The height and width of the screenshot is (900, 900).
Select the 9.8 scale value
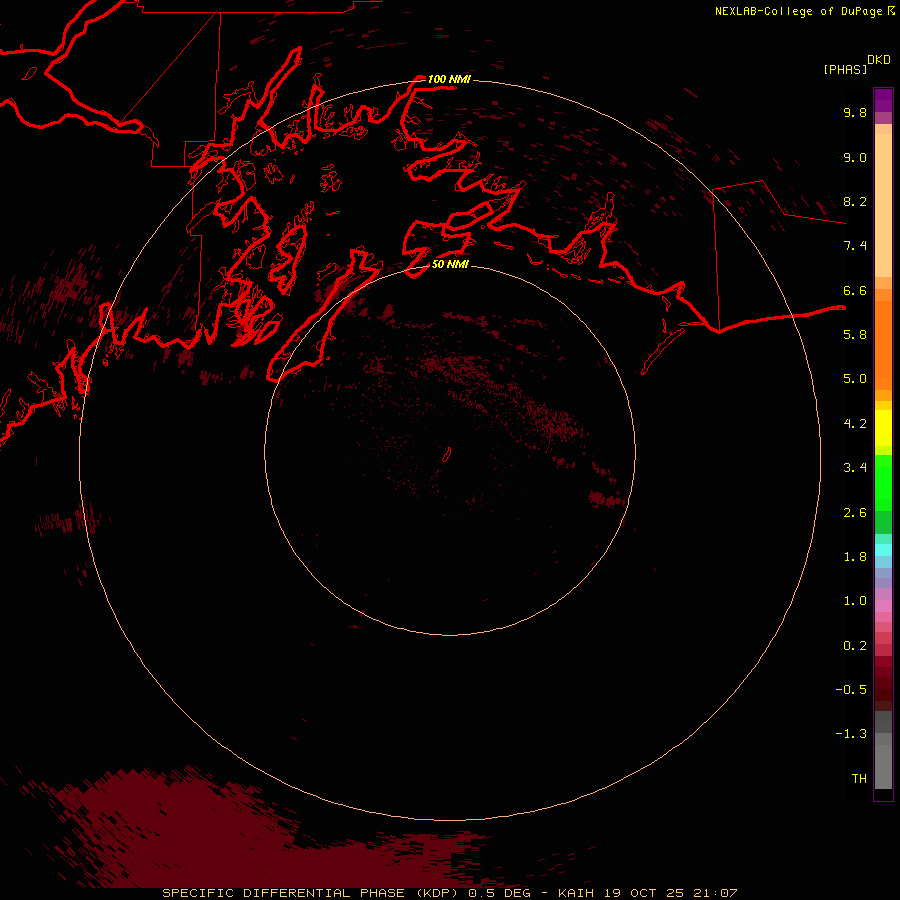pyautogui.click(x=855, y=112)
